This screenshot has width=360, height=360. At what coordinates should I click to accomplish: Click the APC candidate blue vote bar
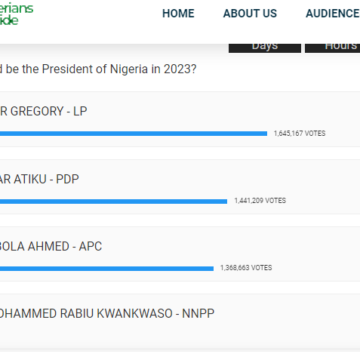(107, 269)
